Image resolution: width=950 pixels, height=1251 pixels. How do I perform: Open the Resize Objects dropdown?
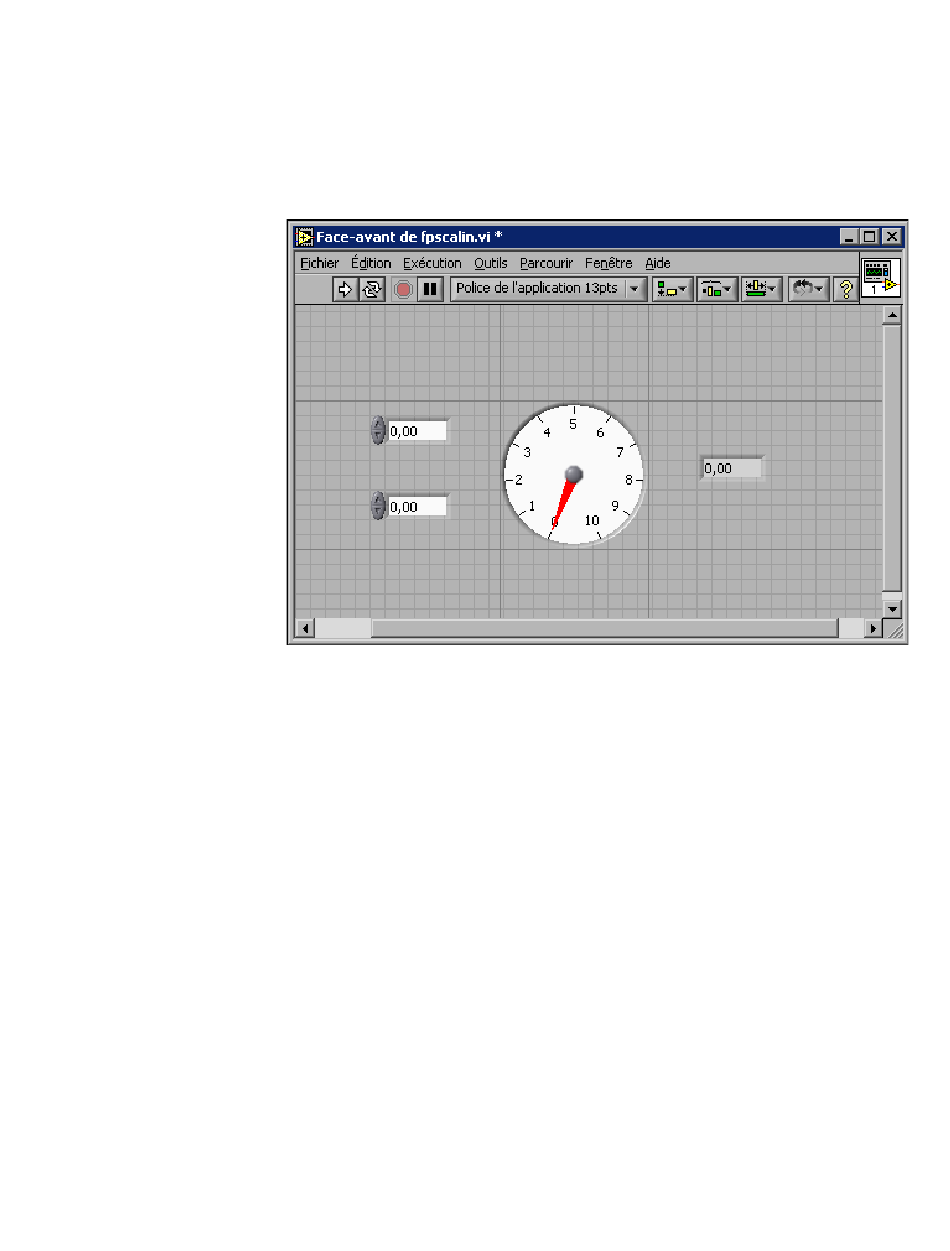[761, 289]
